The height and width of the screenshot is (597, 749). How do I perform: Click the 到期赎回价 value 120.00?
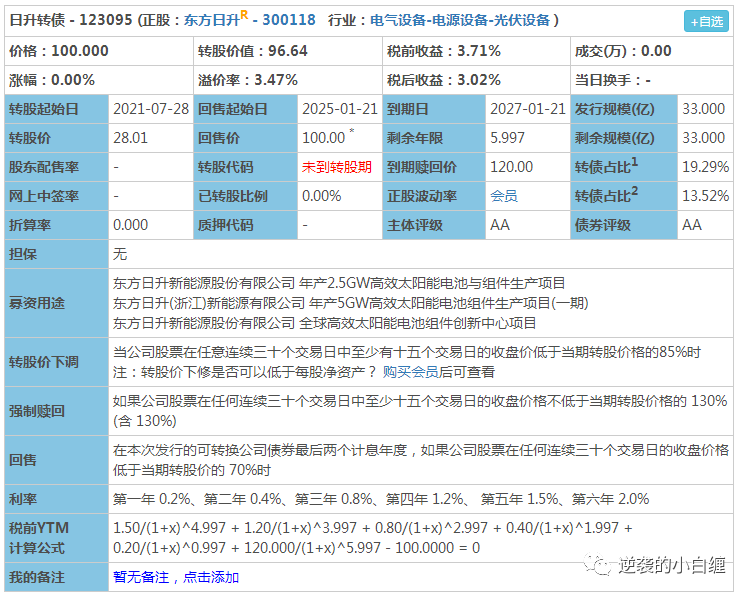[x=511, y=167]
